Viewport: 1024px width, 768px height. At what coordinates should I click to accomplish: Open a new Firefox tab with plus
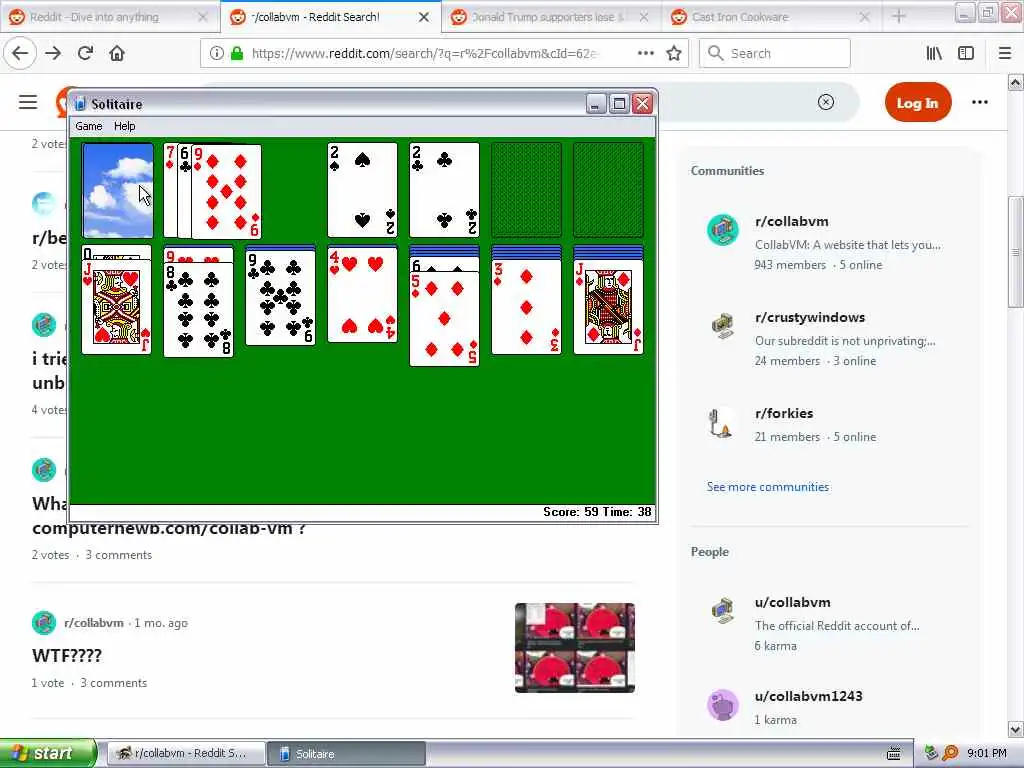tap(899, 16)
